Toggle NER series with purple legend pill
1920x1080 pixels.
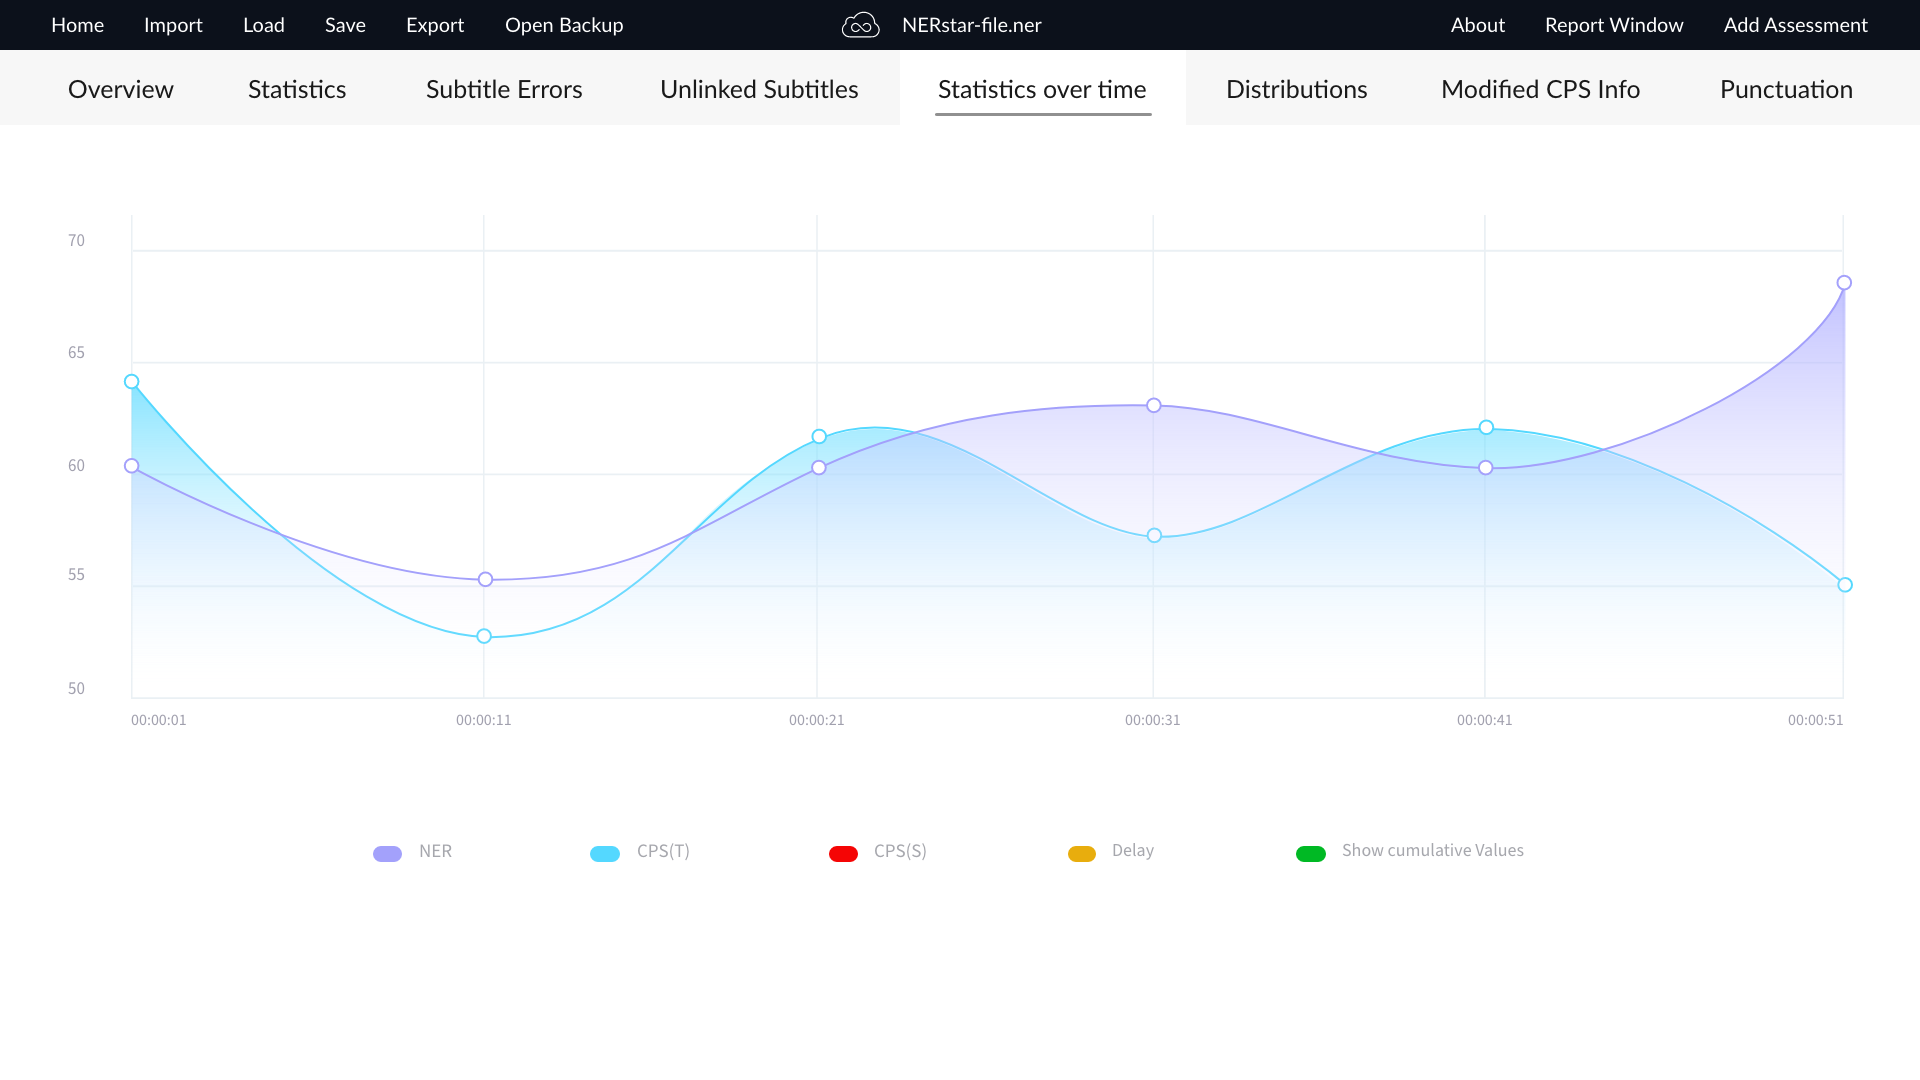click(387, 853)
